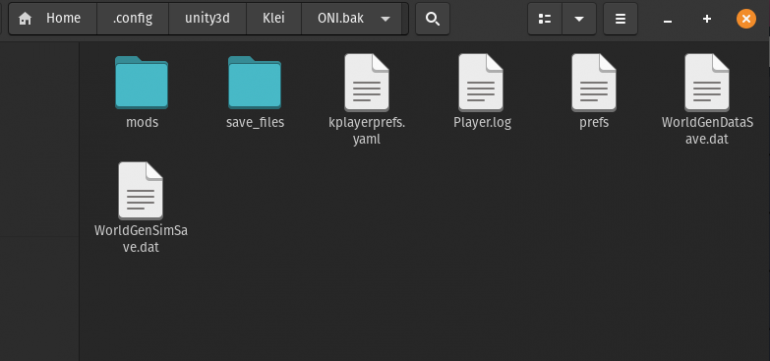Go to Home in the path bar
The height and width of the screenshot is (361, 770).
coord(53,19)
